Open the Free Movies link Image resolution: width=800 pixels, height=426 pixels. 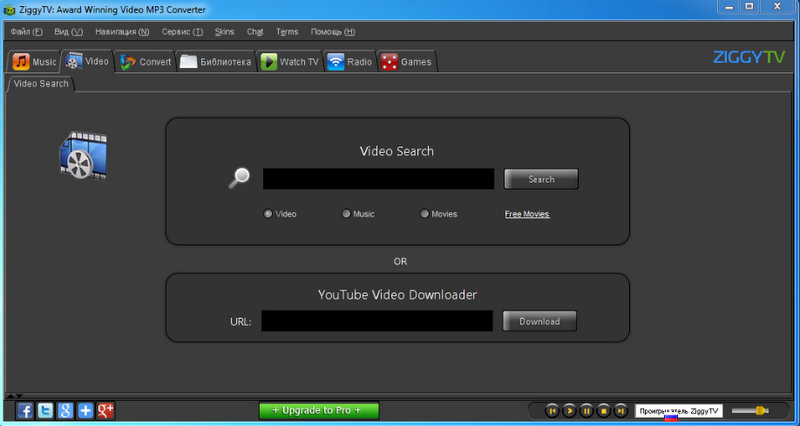pyautogui.click(x=527, y=214)
